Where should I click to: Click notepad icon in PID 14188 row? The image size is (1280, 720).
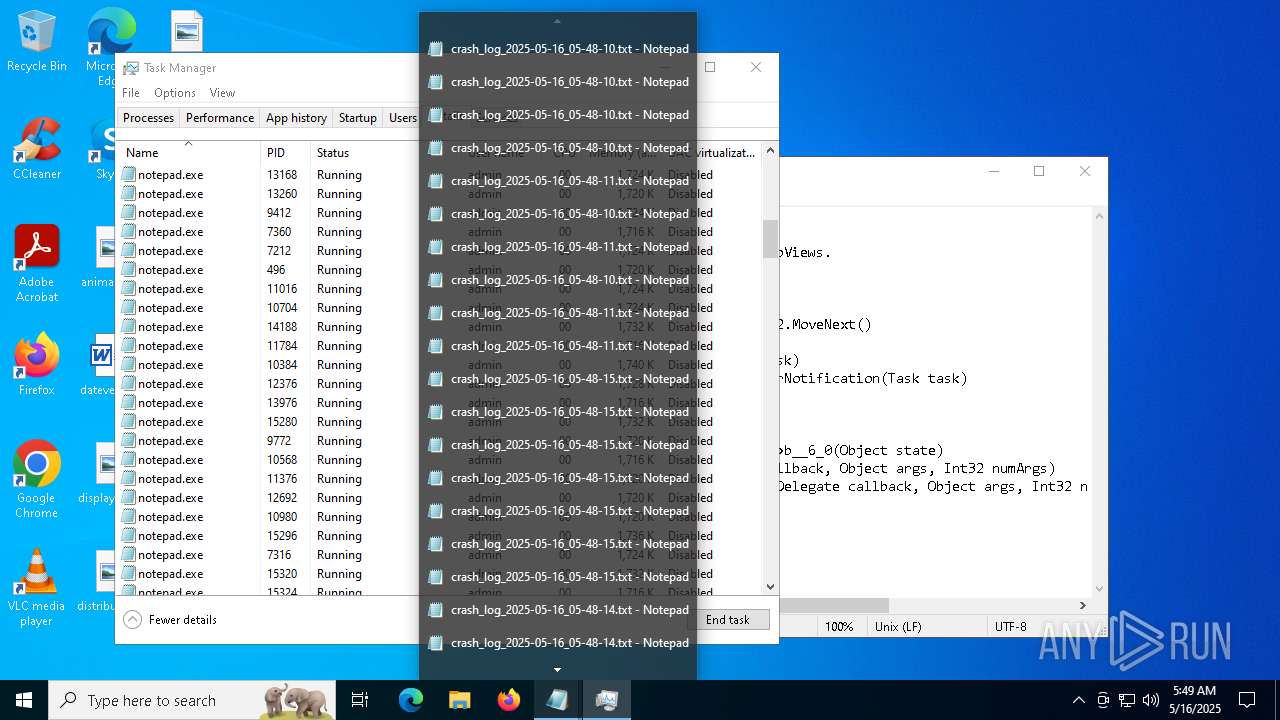click(128, 326)
